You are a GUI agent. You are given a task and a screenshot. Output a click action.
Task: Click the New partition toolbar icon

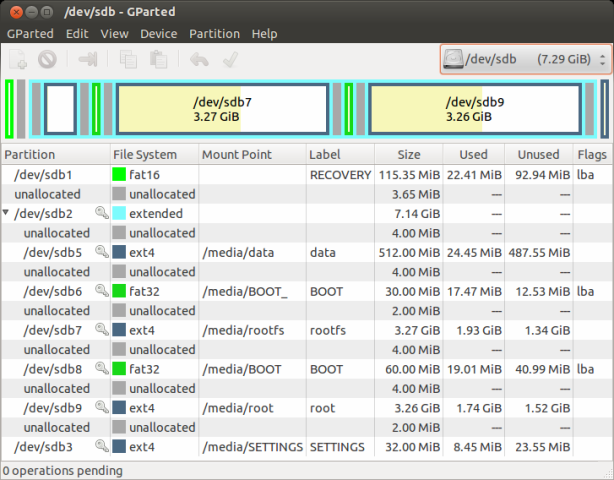point(18,60)
